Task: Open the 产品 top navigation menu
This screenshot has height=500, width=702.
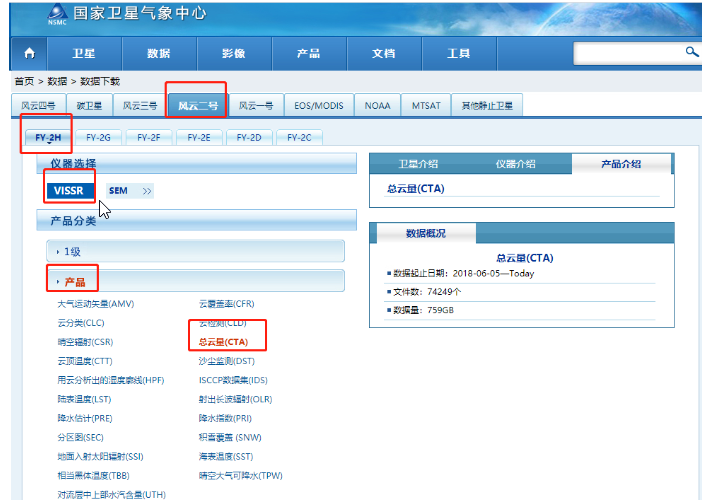Action: pos(309,53)
